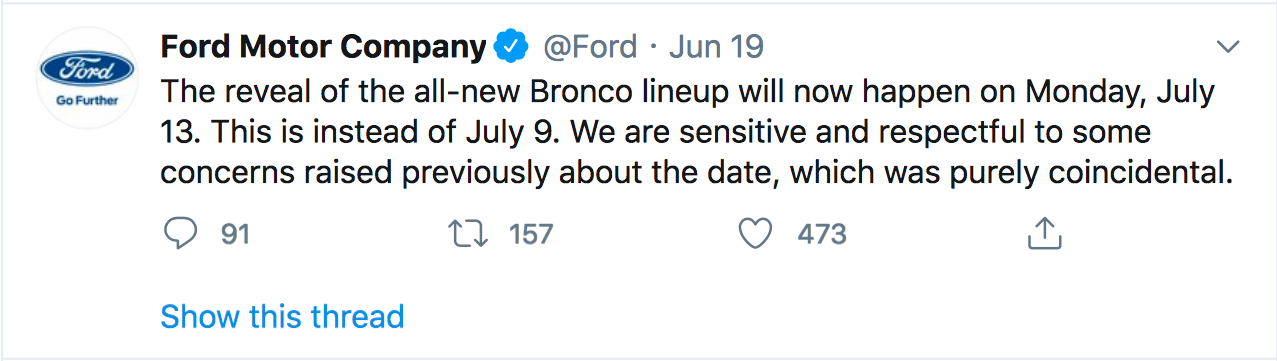1277x361 pixels.
Task: Click the 91 replies count
Action: point(235,234)
